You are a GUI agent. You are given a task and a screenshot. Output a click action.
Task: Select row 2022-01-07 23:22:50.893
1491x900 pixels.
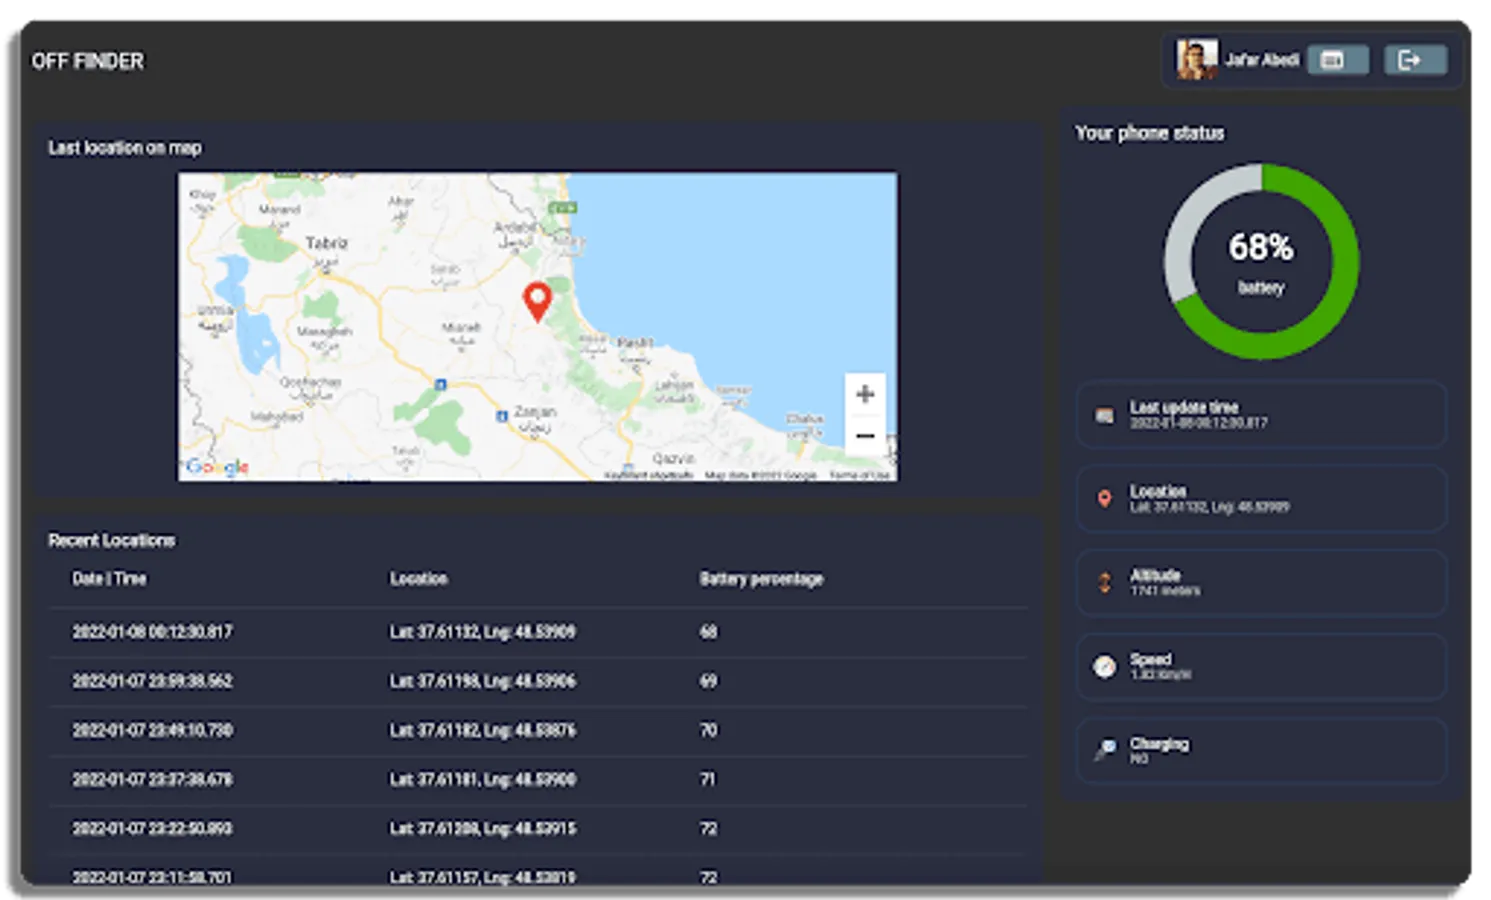(x=539, y=828)
